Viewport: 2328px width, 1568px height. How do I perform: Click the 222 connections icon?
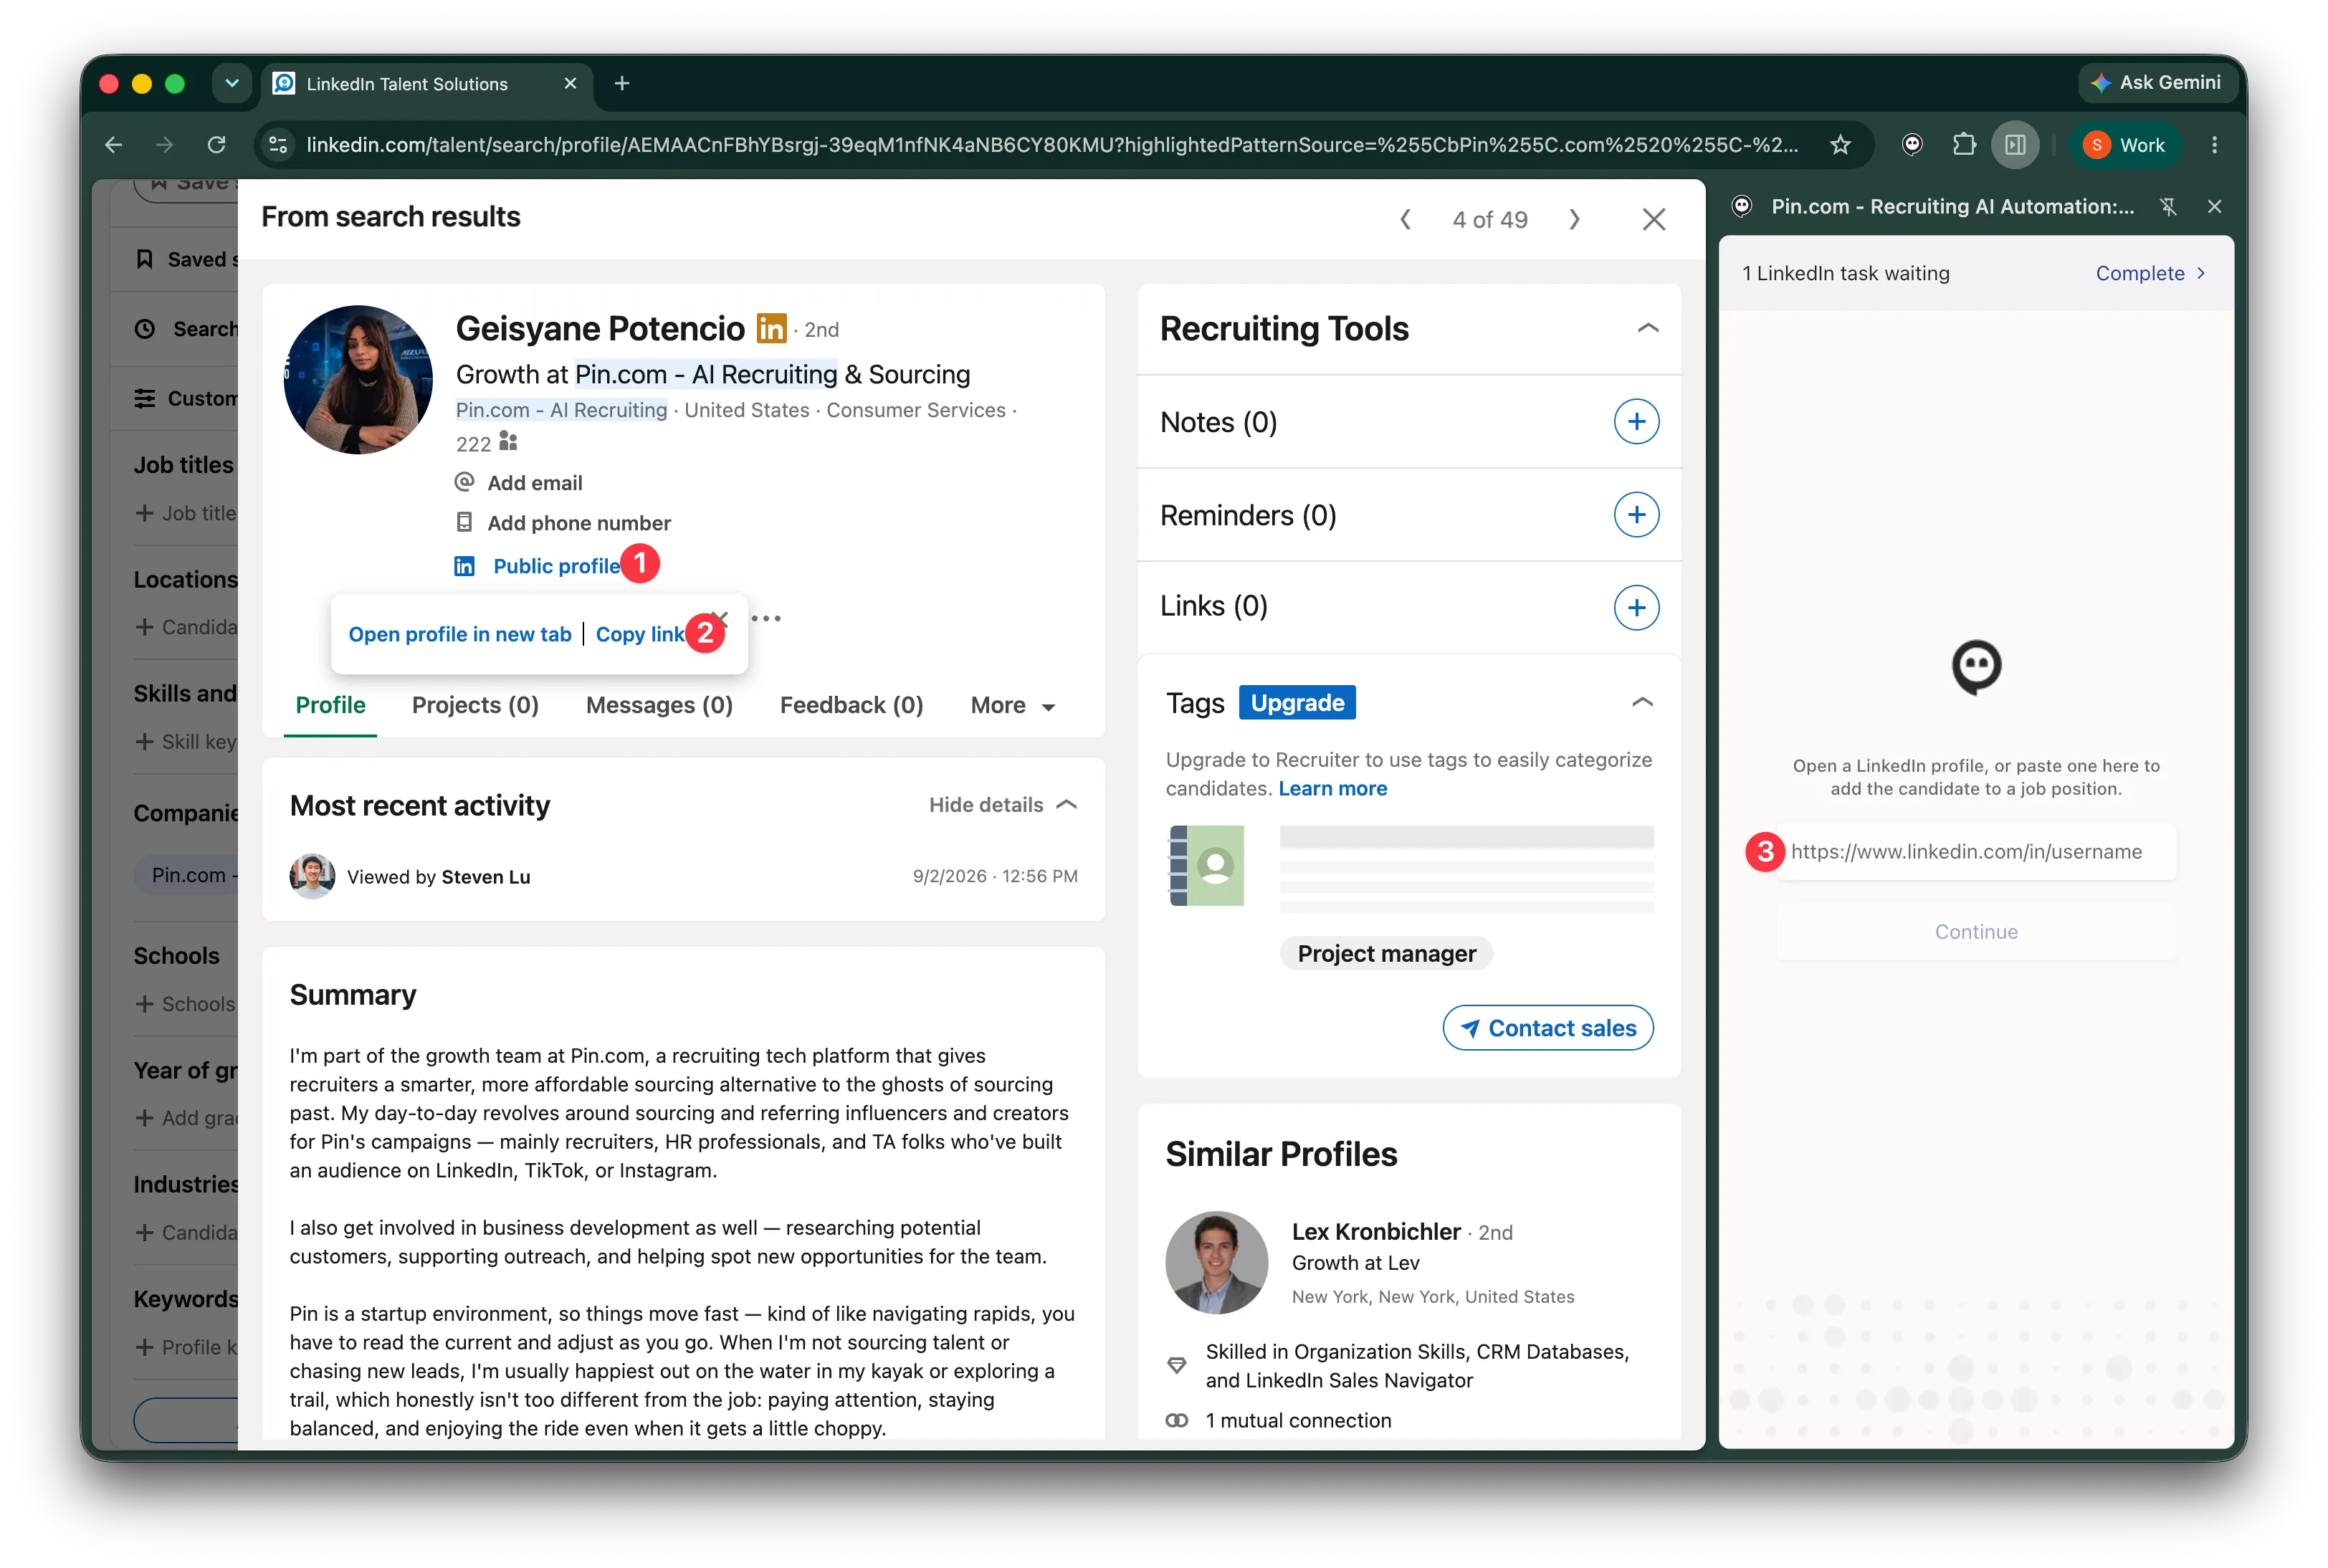click(x=508, y=442)
